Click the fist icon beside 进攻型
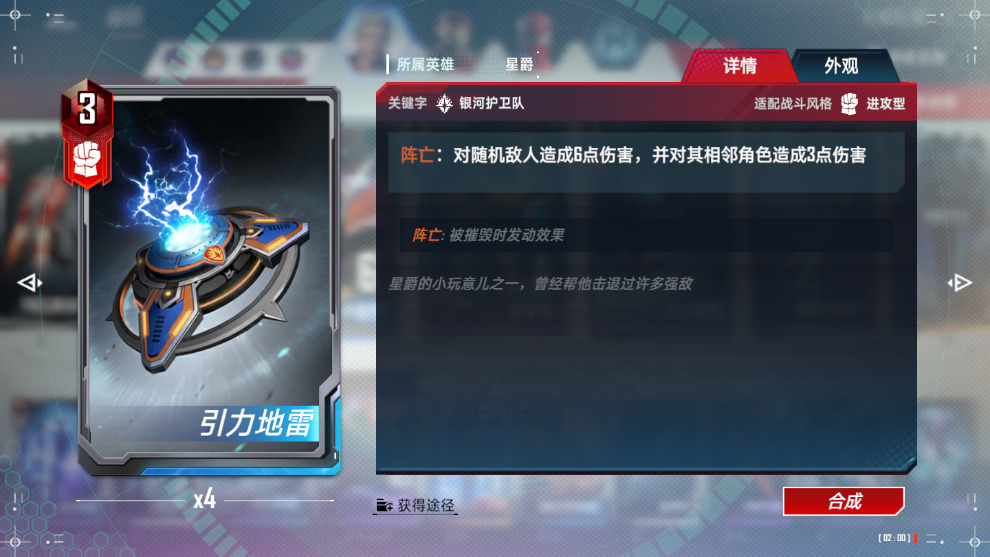Image resolution: width=990 pixels, height=557 pixels. pyautogui.click(x=850, y=104)
